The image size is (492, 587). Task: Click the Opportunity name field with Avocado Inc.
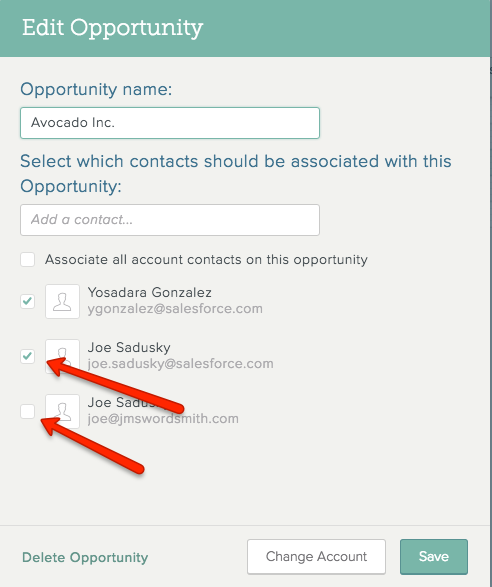tap(170, 123)
